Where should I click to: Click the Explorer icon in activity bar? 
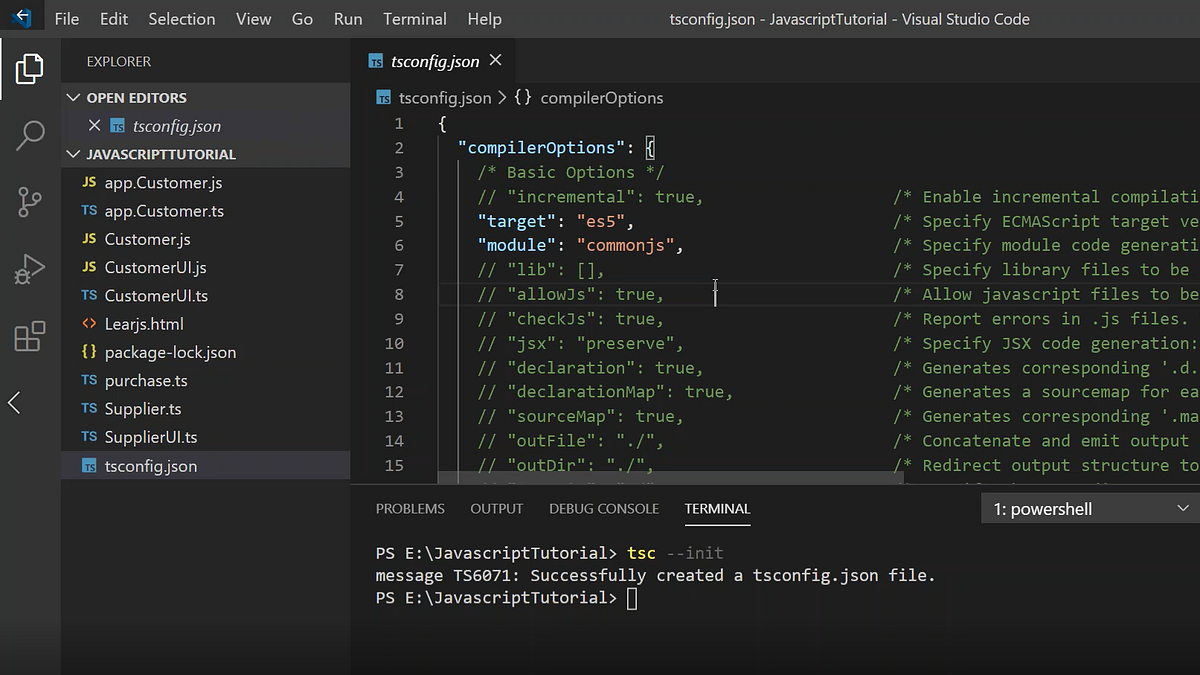30,68
